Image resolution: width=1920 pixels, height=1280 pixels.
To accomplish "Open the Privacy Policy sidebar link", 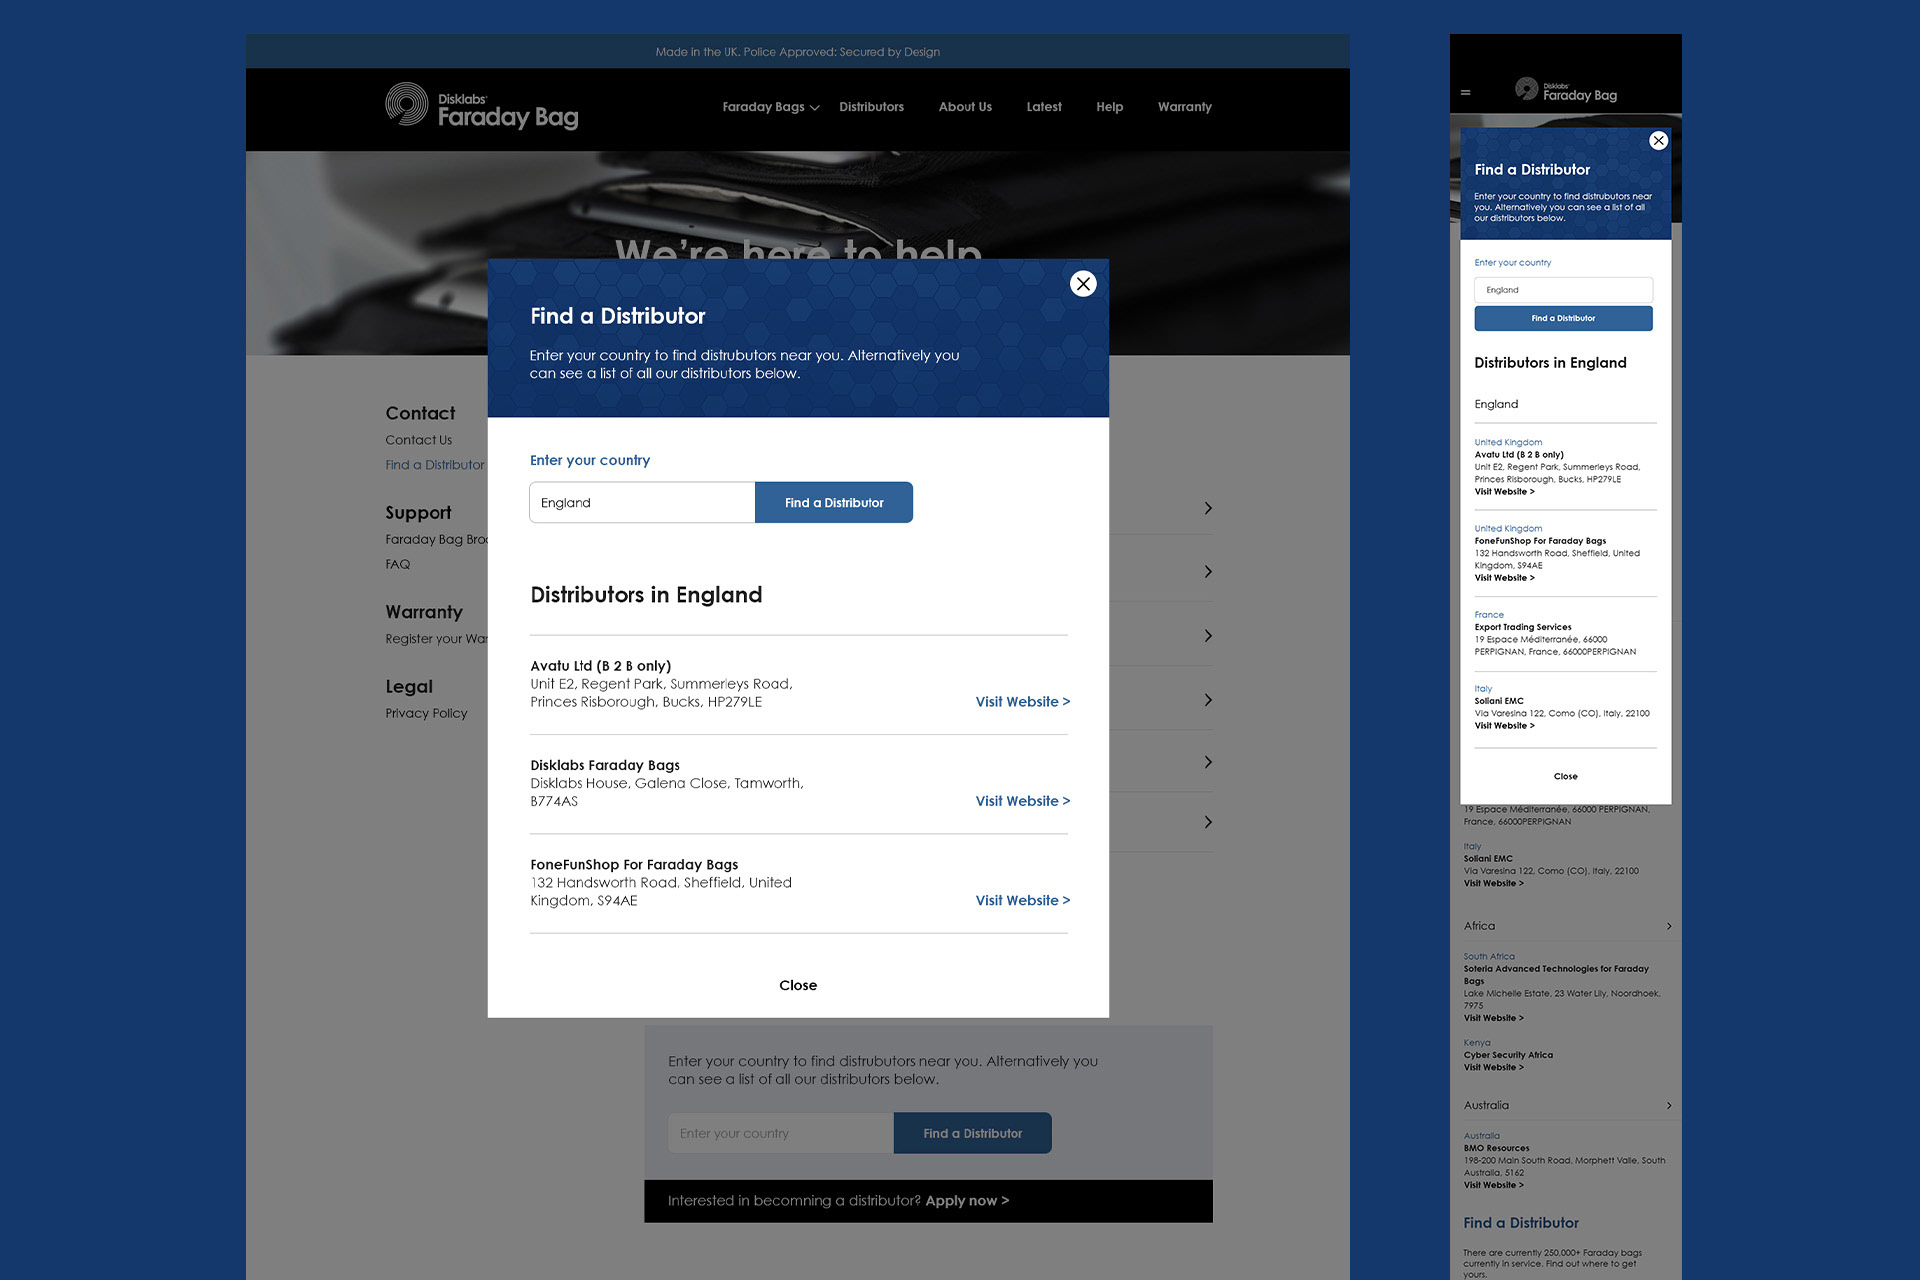I will point(426,713).
